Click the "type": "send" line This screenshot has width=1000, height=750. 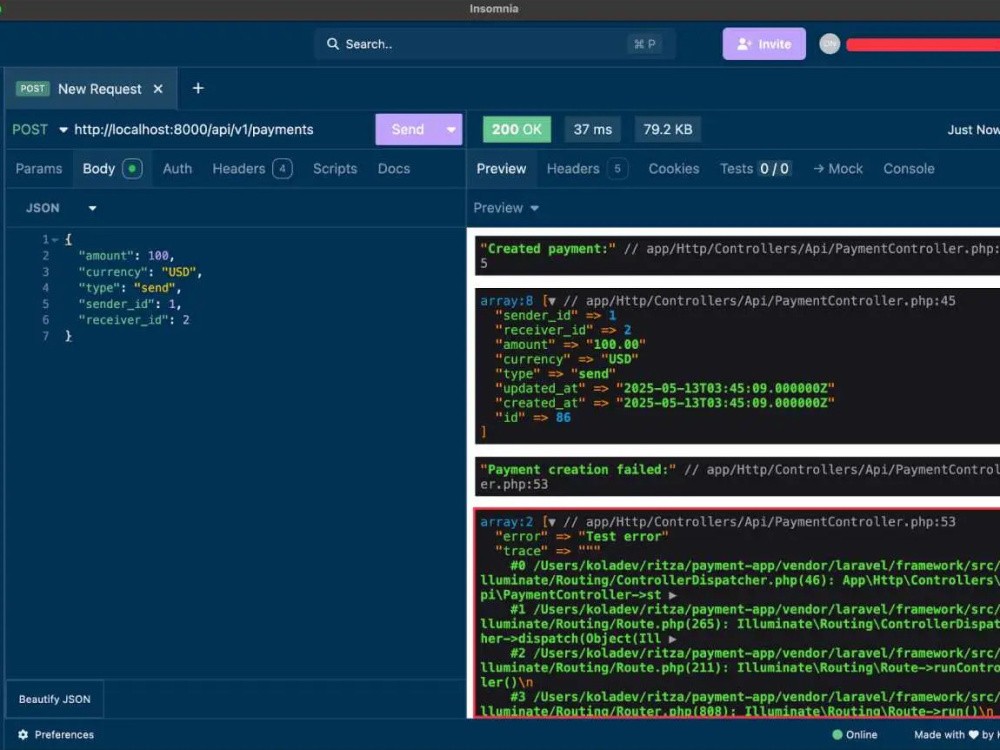tap(130, 288)
